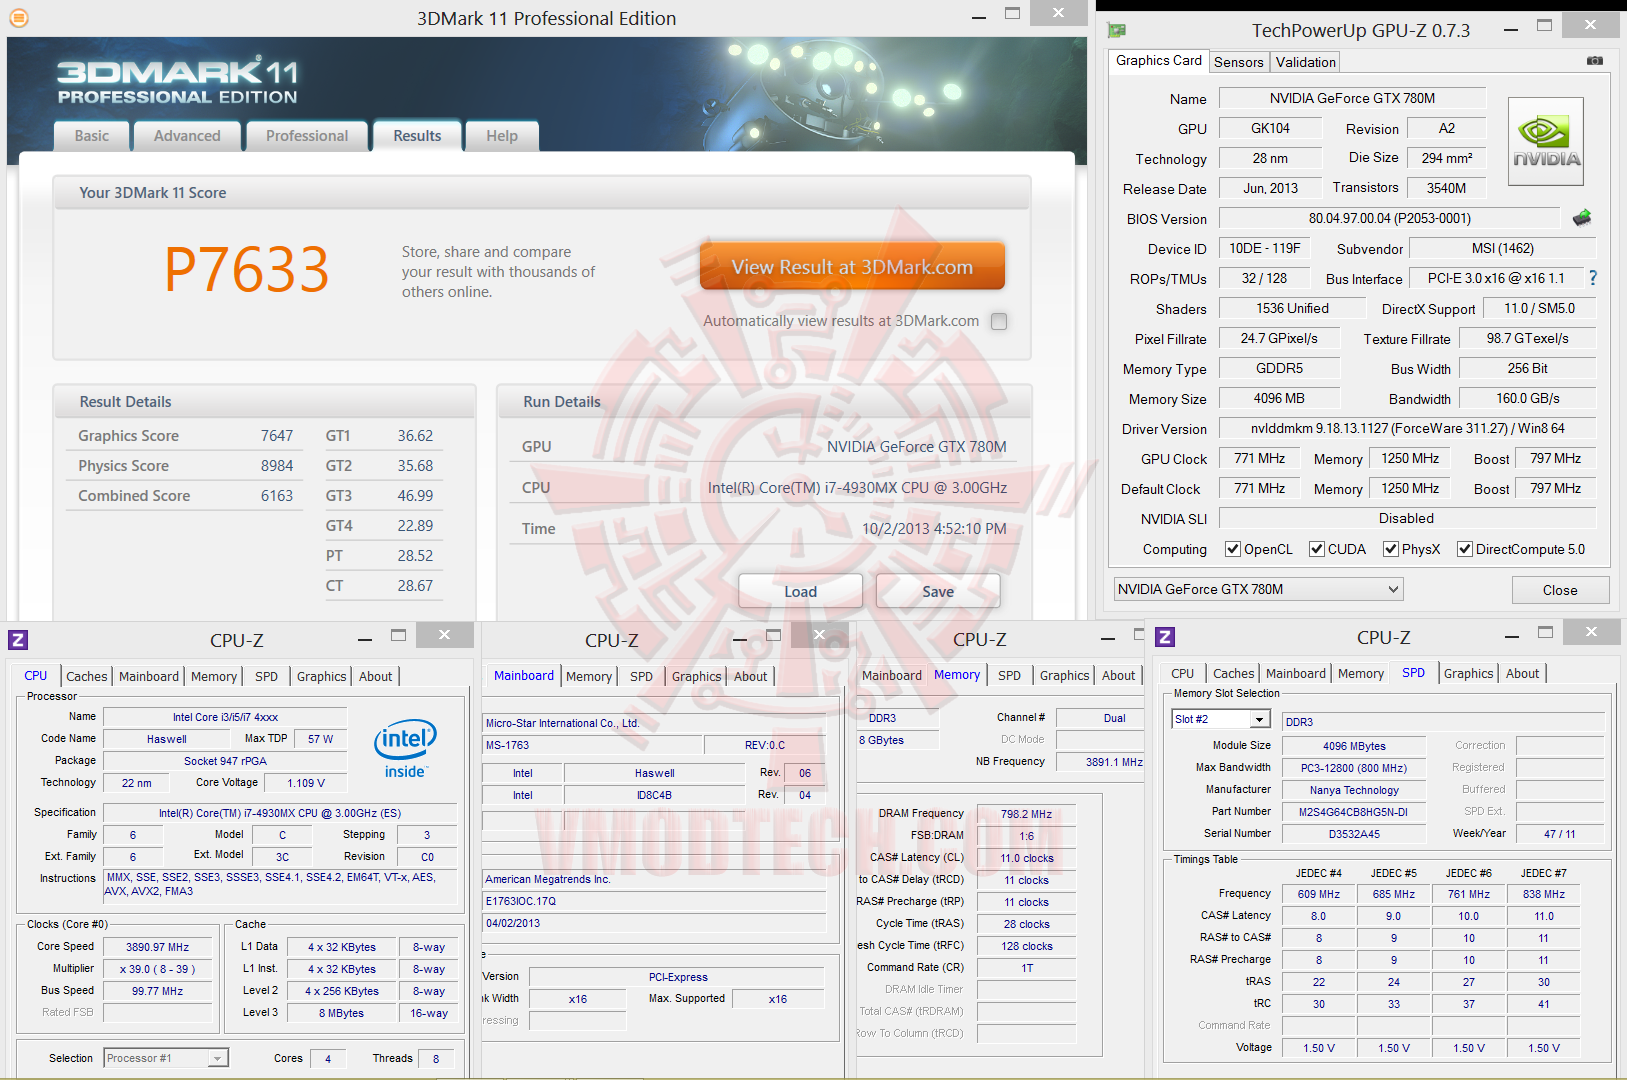Click the run time 10/2/2013 4:52:10 PM
The image size is (1627, 1080).
pos(934,529)
